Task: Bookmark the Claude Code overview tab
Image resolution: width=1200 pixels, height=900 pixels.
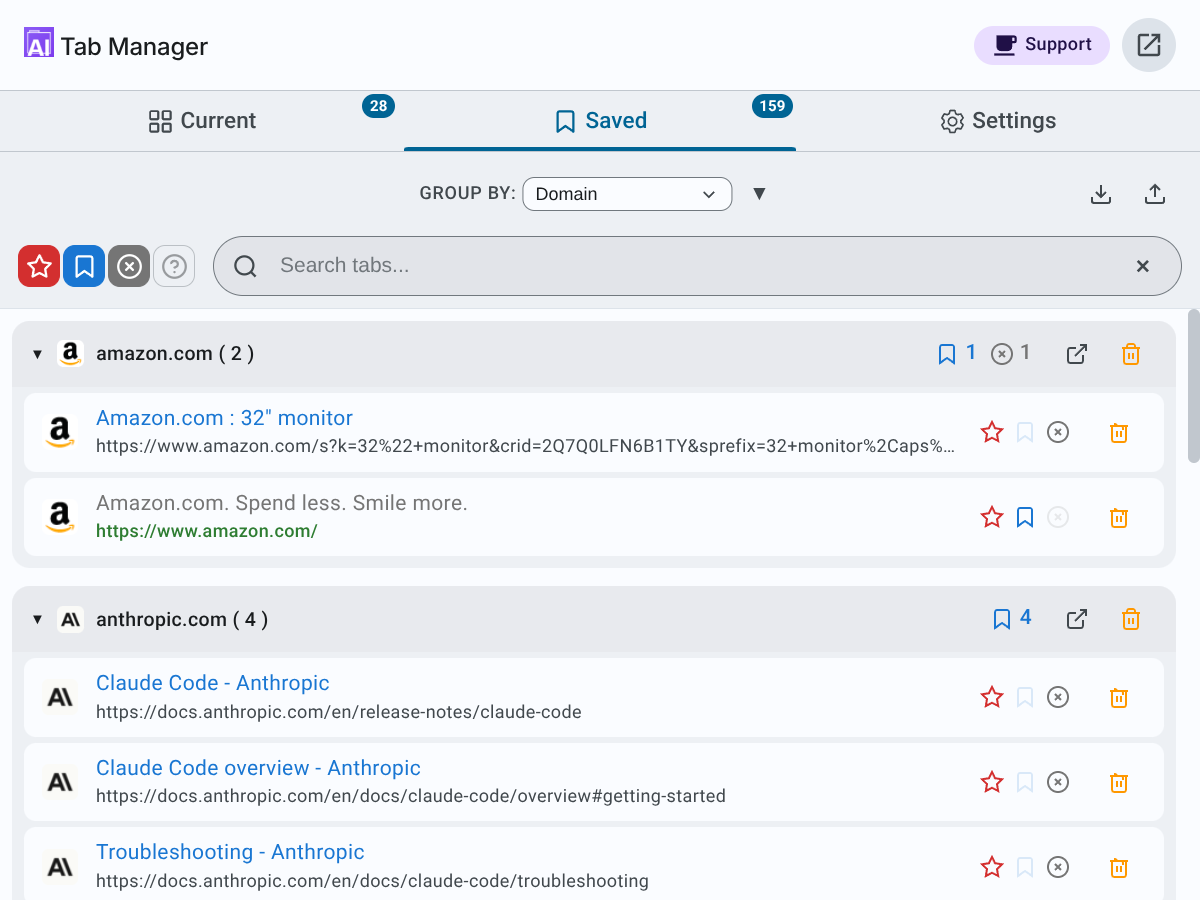Action: pyautogui.click(x=1025, y=782)
